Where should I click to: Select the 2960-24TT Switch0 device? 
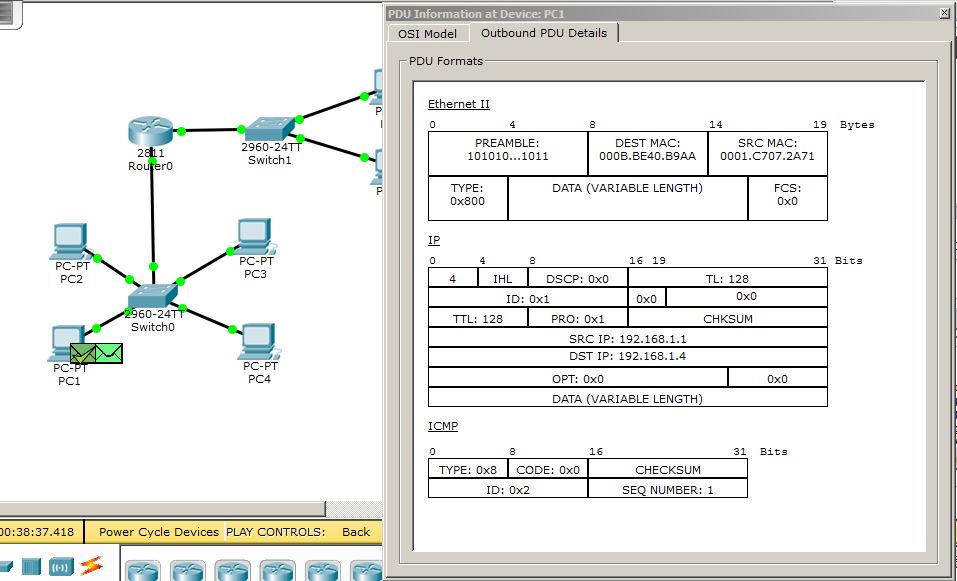point(153,297)
